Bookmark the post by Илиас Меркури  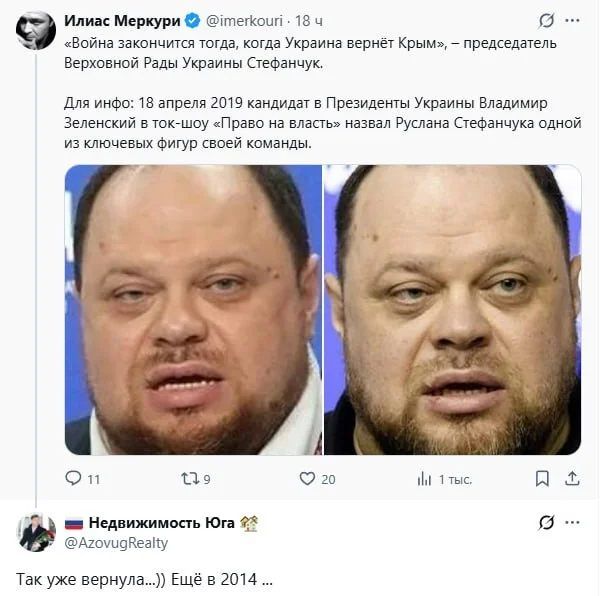coord(542,478)
